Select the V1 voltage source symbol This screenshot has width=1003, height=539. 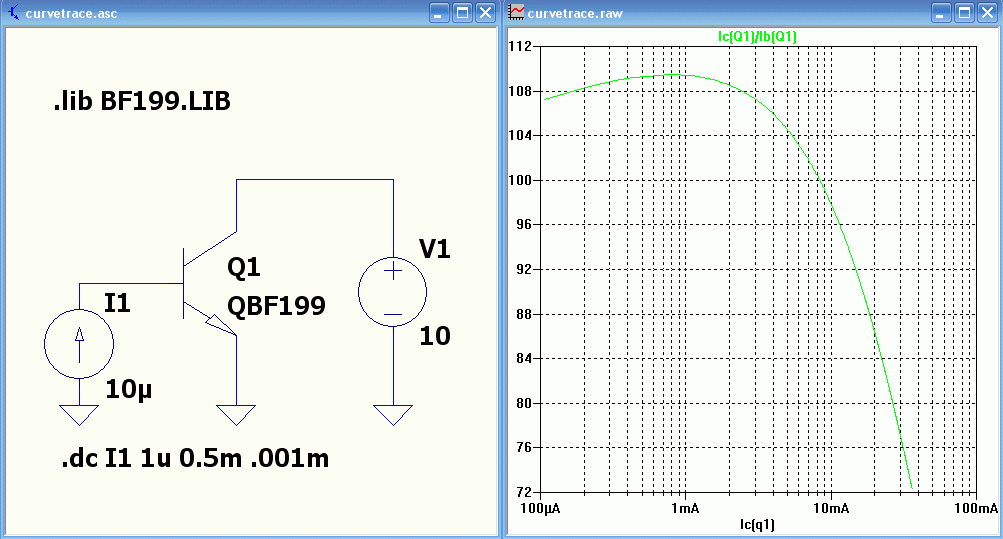pos(393,292)
